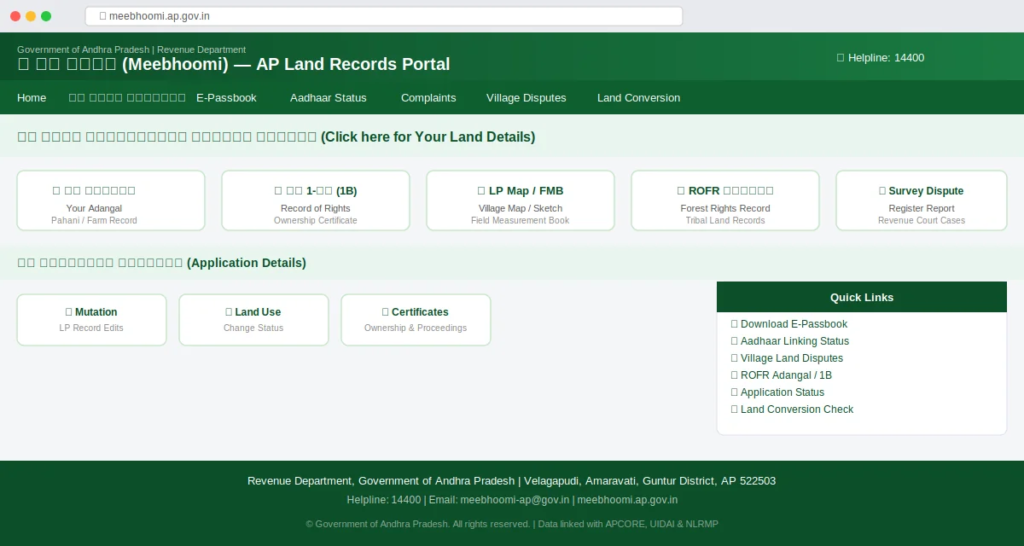Open the Certificates card
Screen dimensions: 1024x546
[416, 320]
